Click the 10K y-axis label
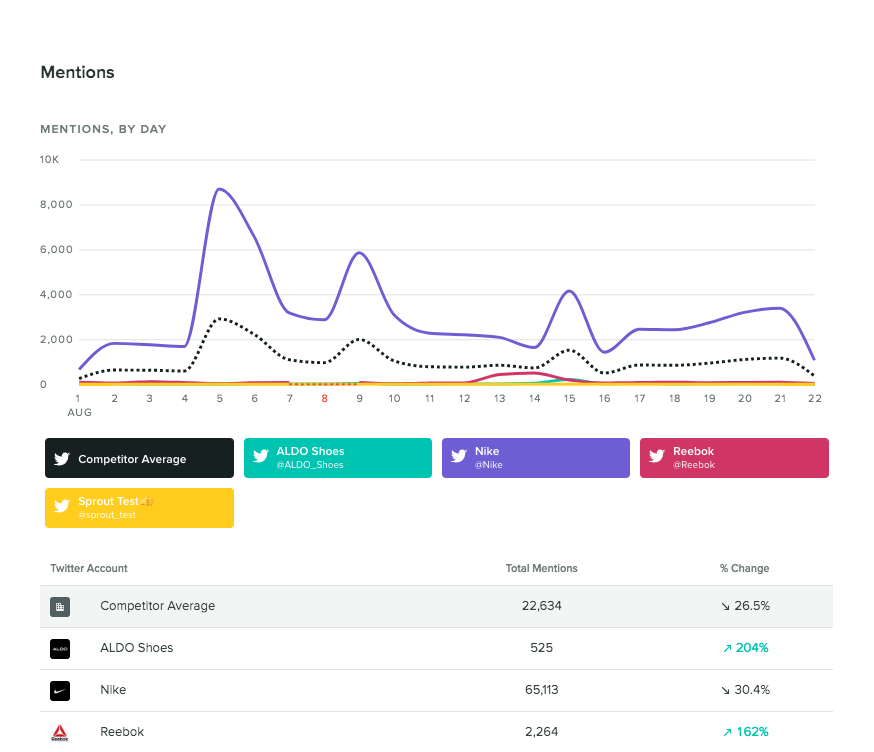Screen dimensions: 874x752 [49, 159]
